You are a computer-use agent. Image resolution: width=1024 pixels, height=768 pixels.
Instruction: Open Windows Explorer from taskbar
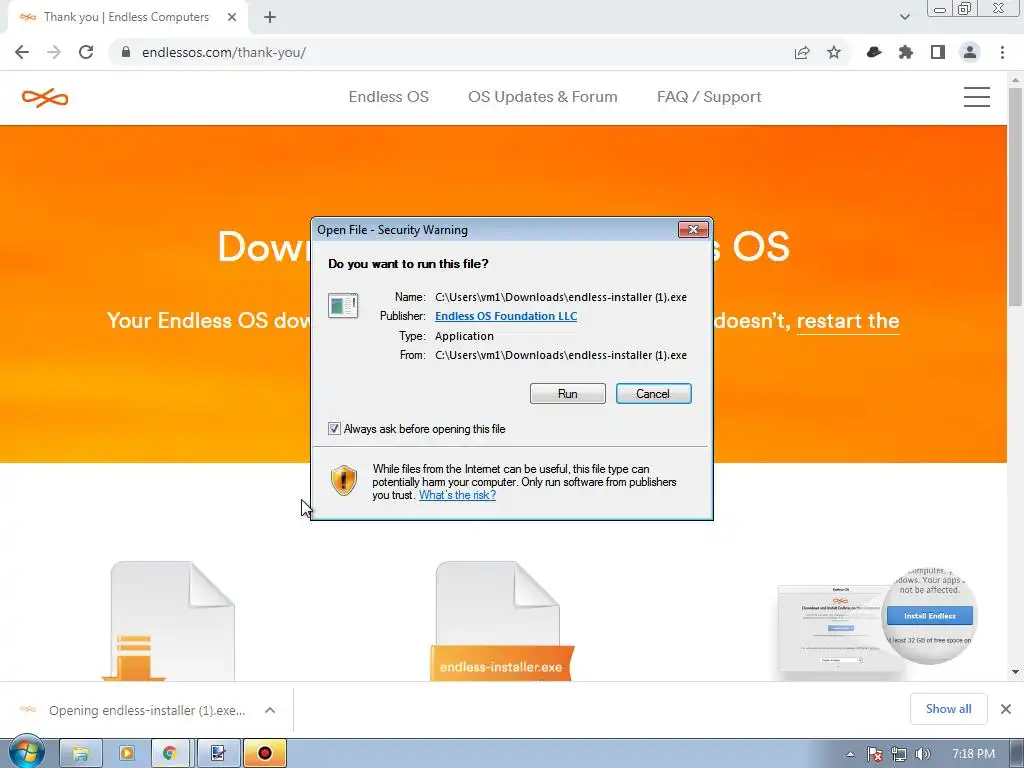80,754
